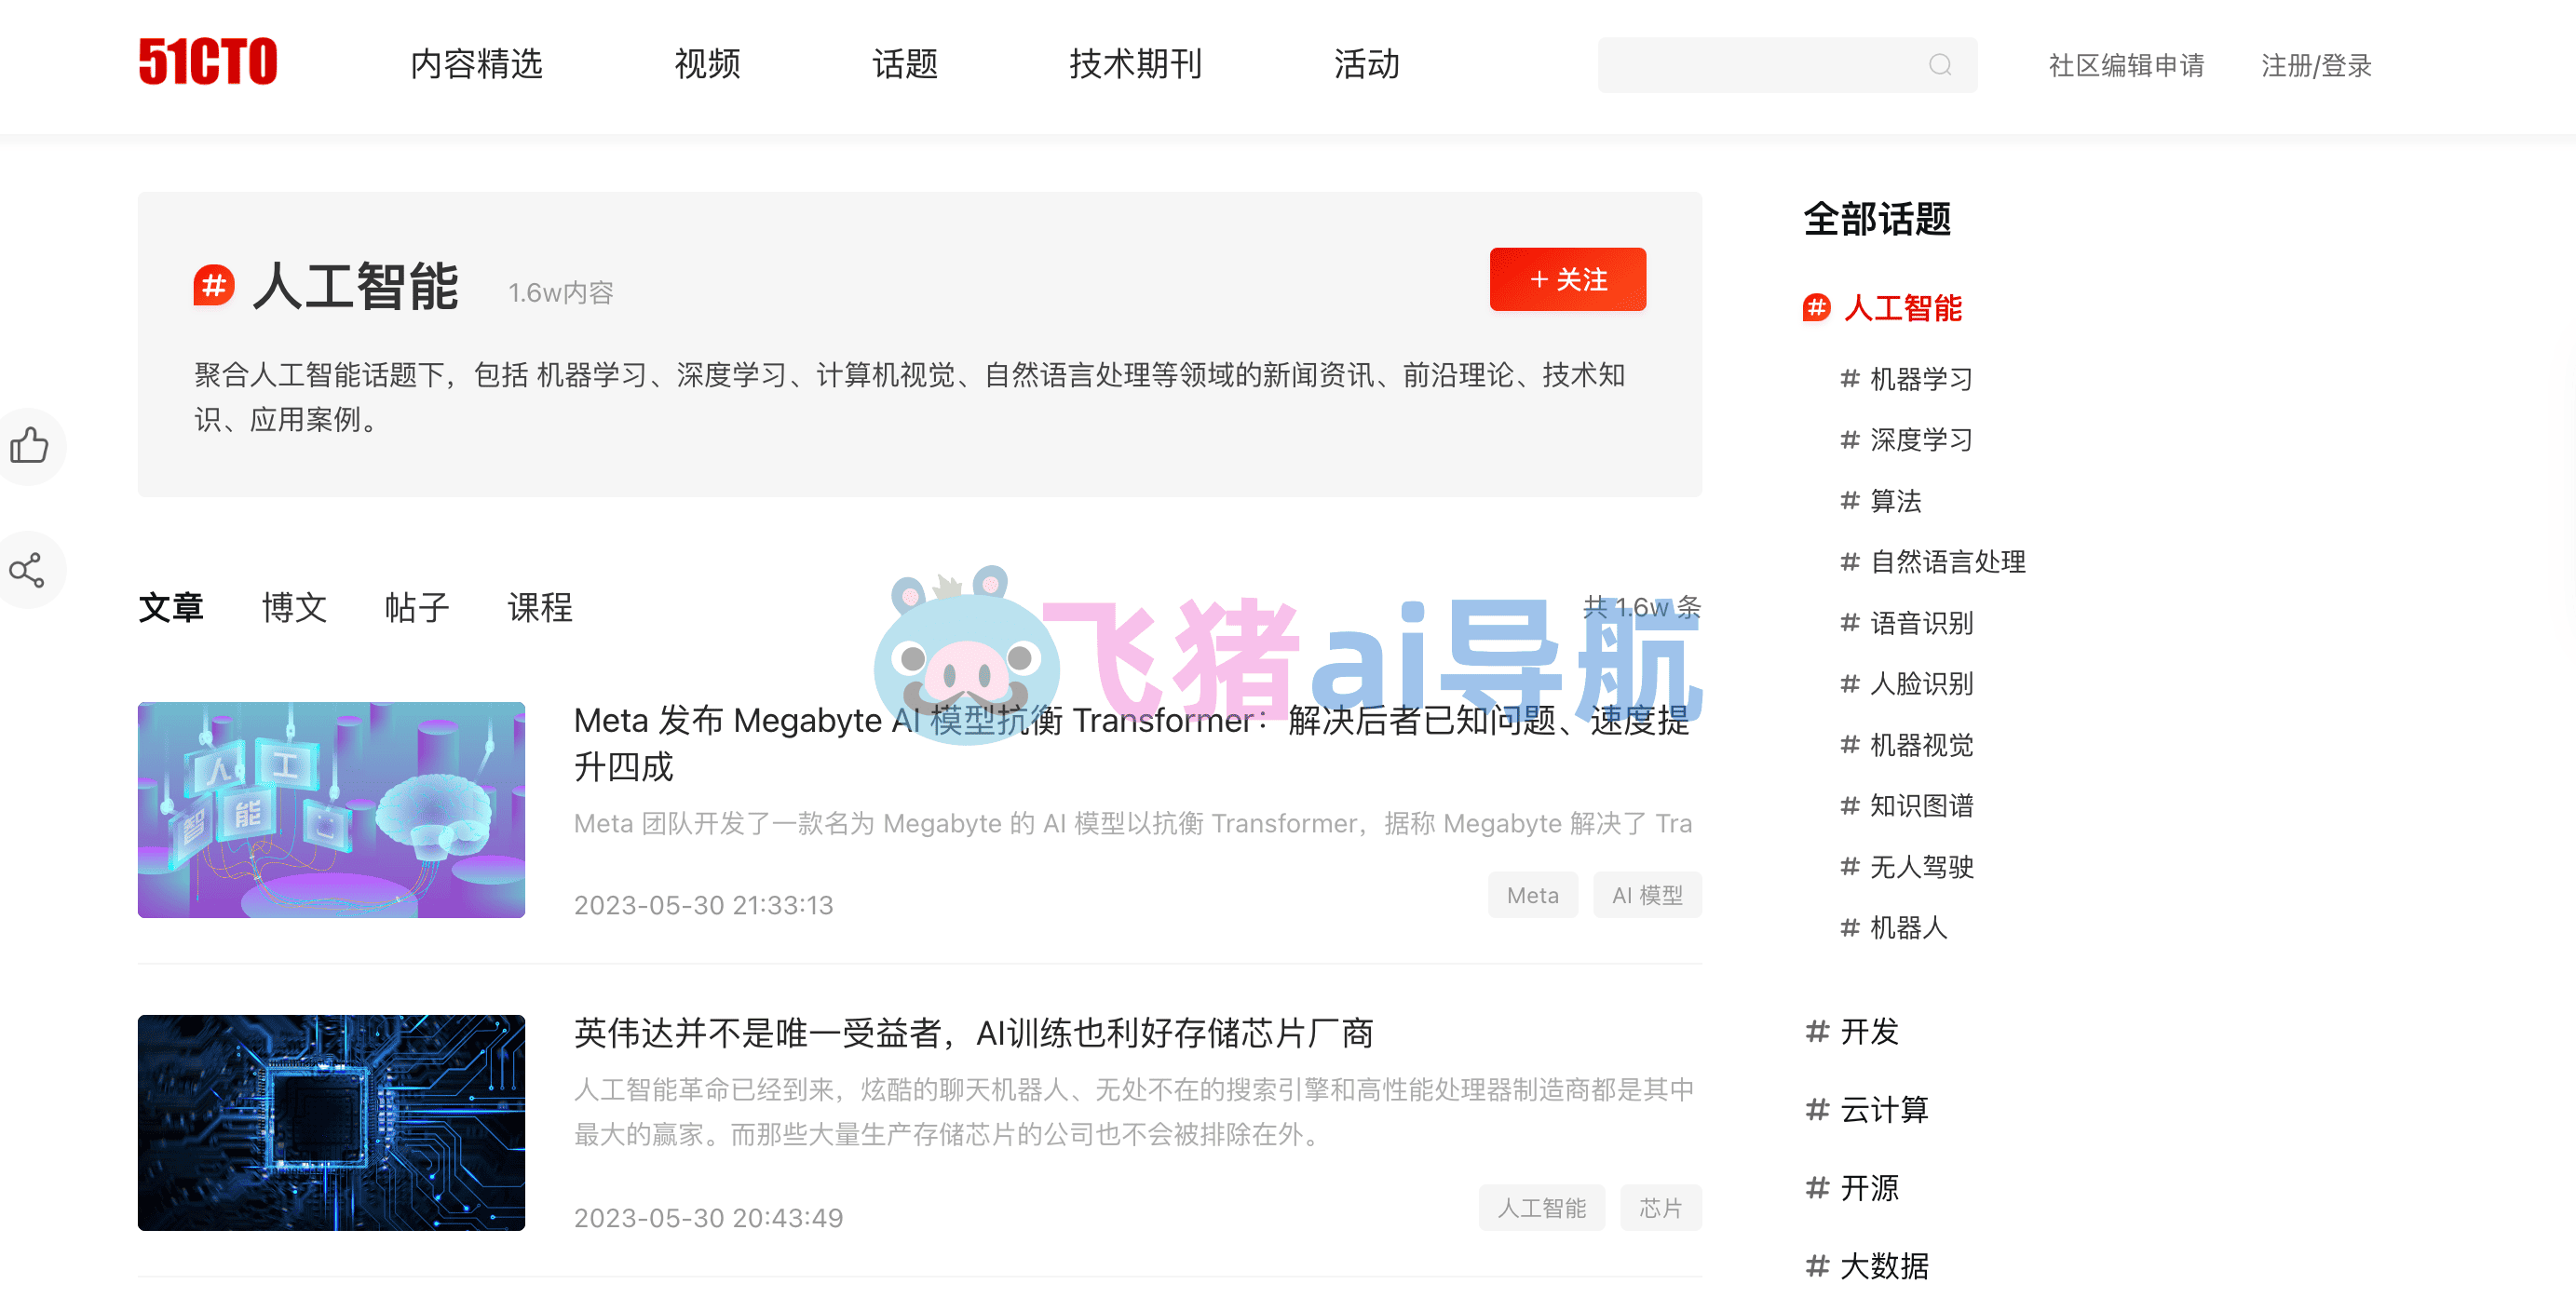
Task: Click the Meta 团队开发了 article summary text
Action: click(x=1132, y=824)
